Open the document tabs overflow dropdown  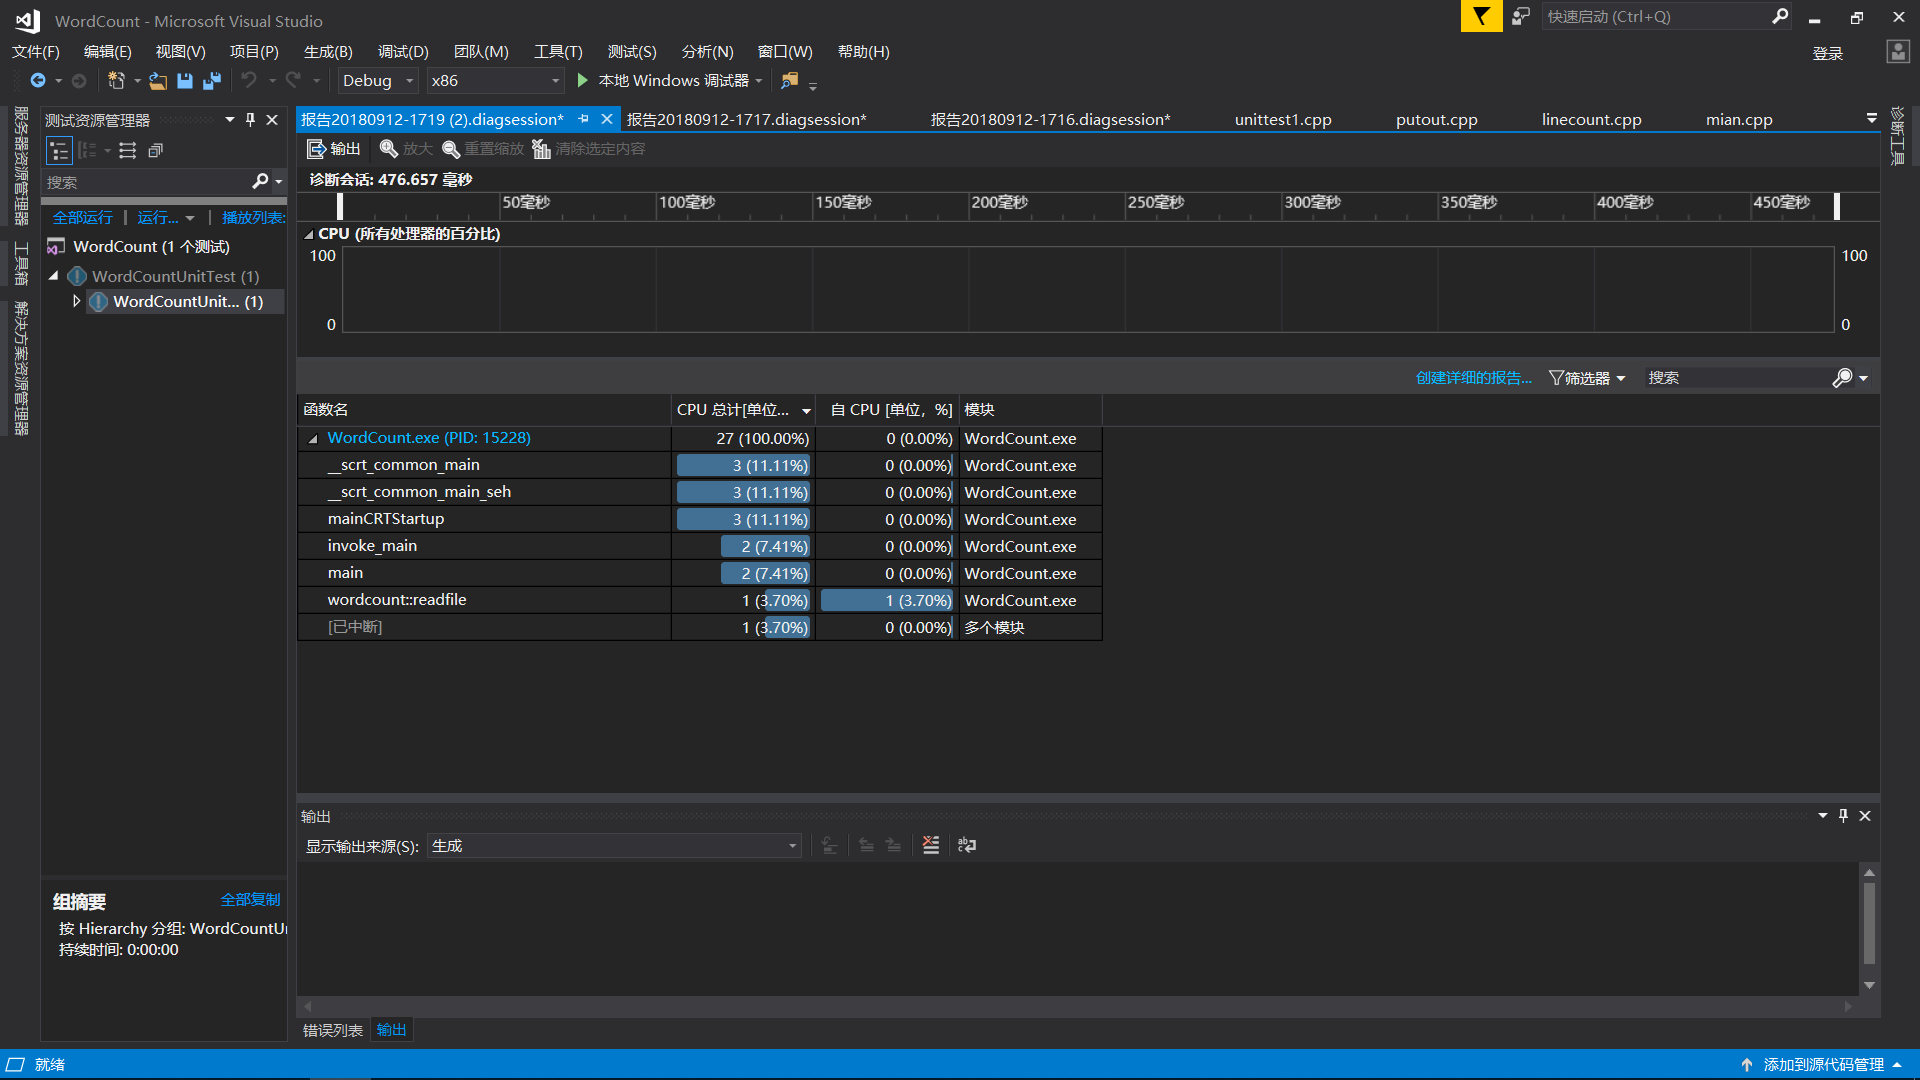(1871, 119)
